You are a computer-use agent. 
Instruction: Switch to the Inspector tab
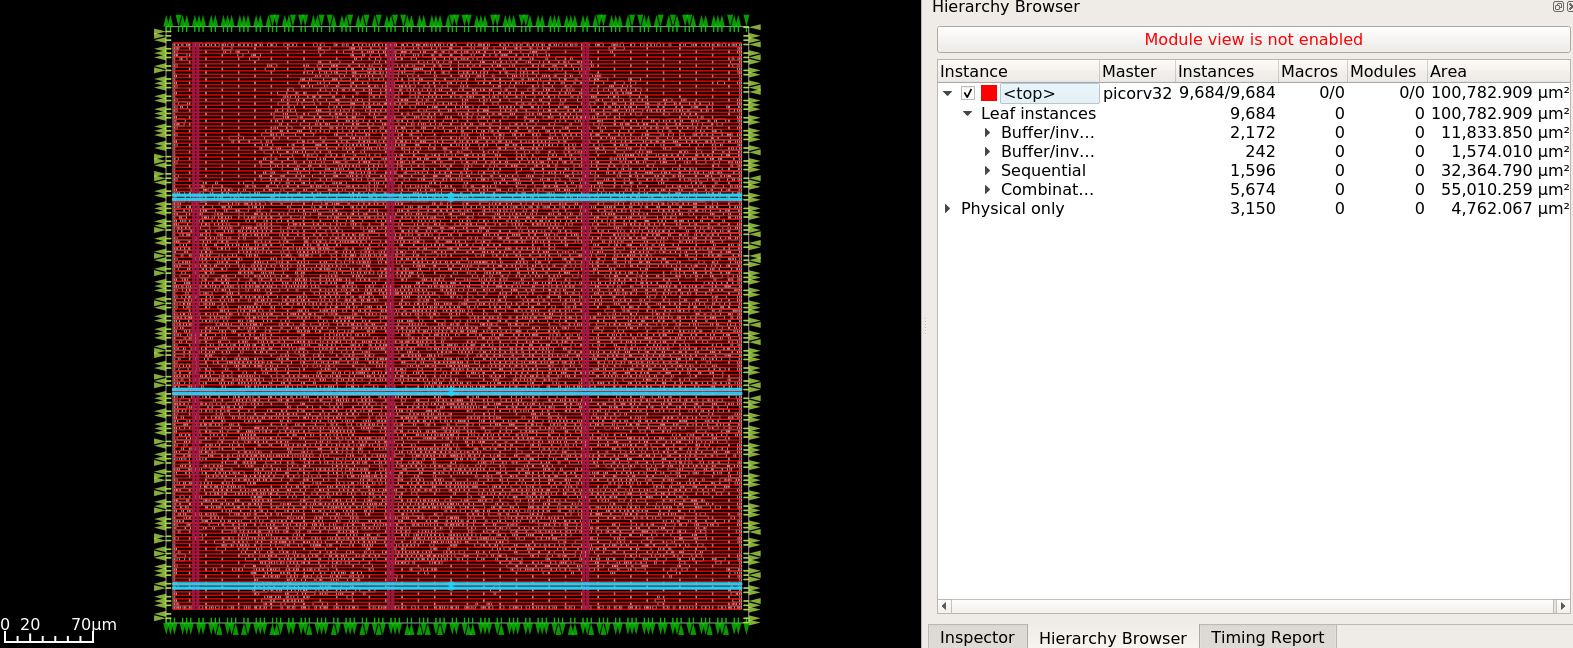976,637
